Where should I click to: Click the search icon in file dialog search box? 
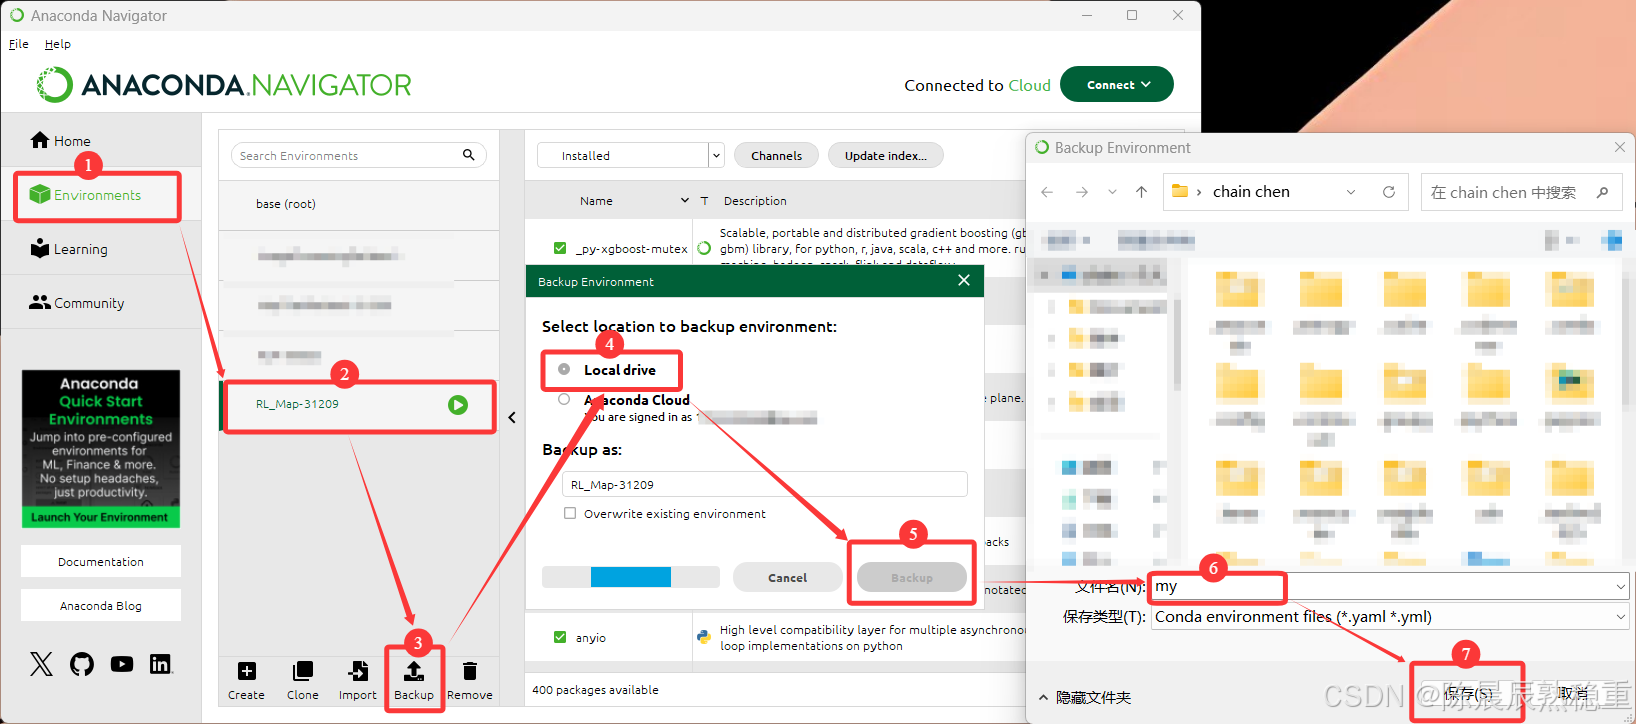[x=1602, y=192]
